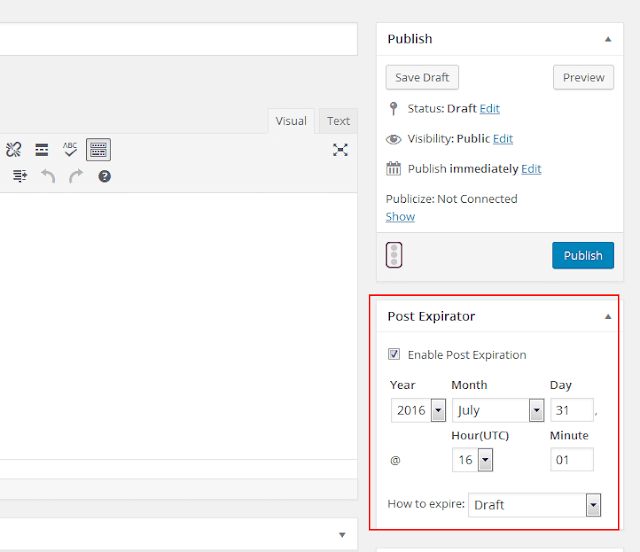Edit the Publish immediately link
Image resolution: width=640 pixels, height=552 pixels.
click(531, 169)
